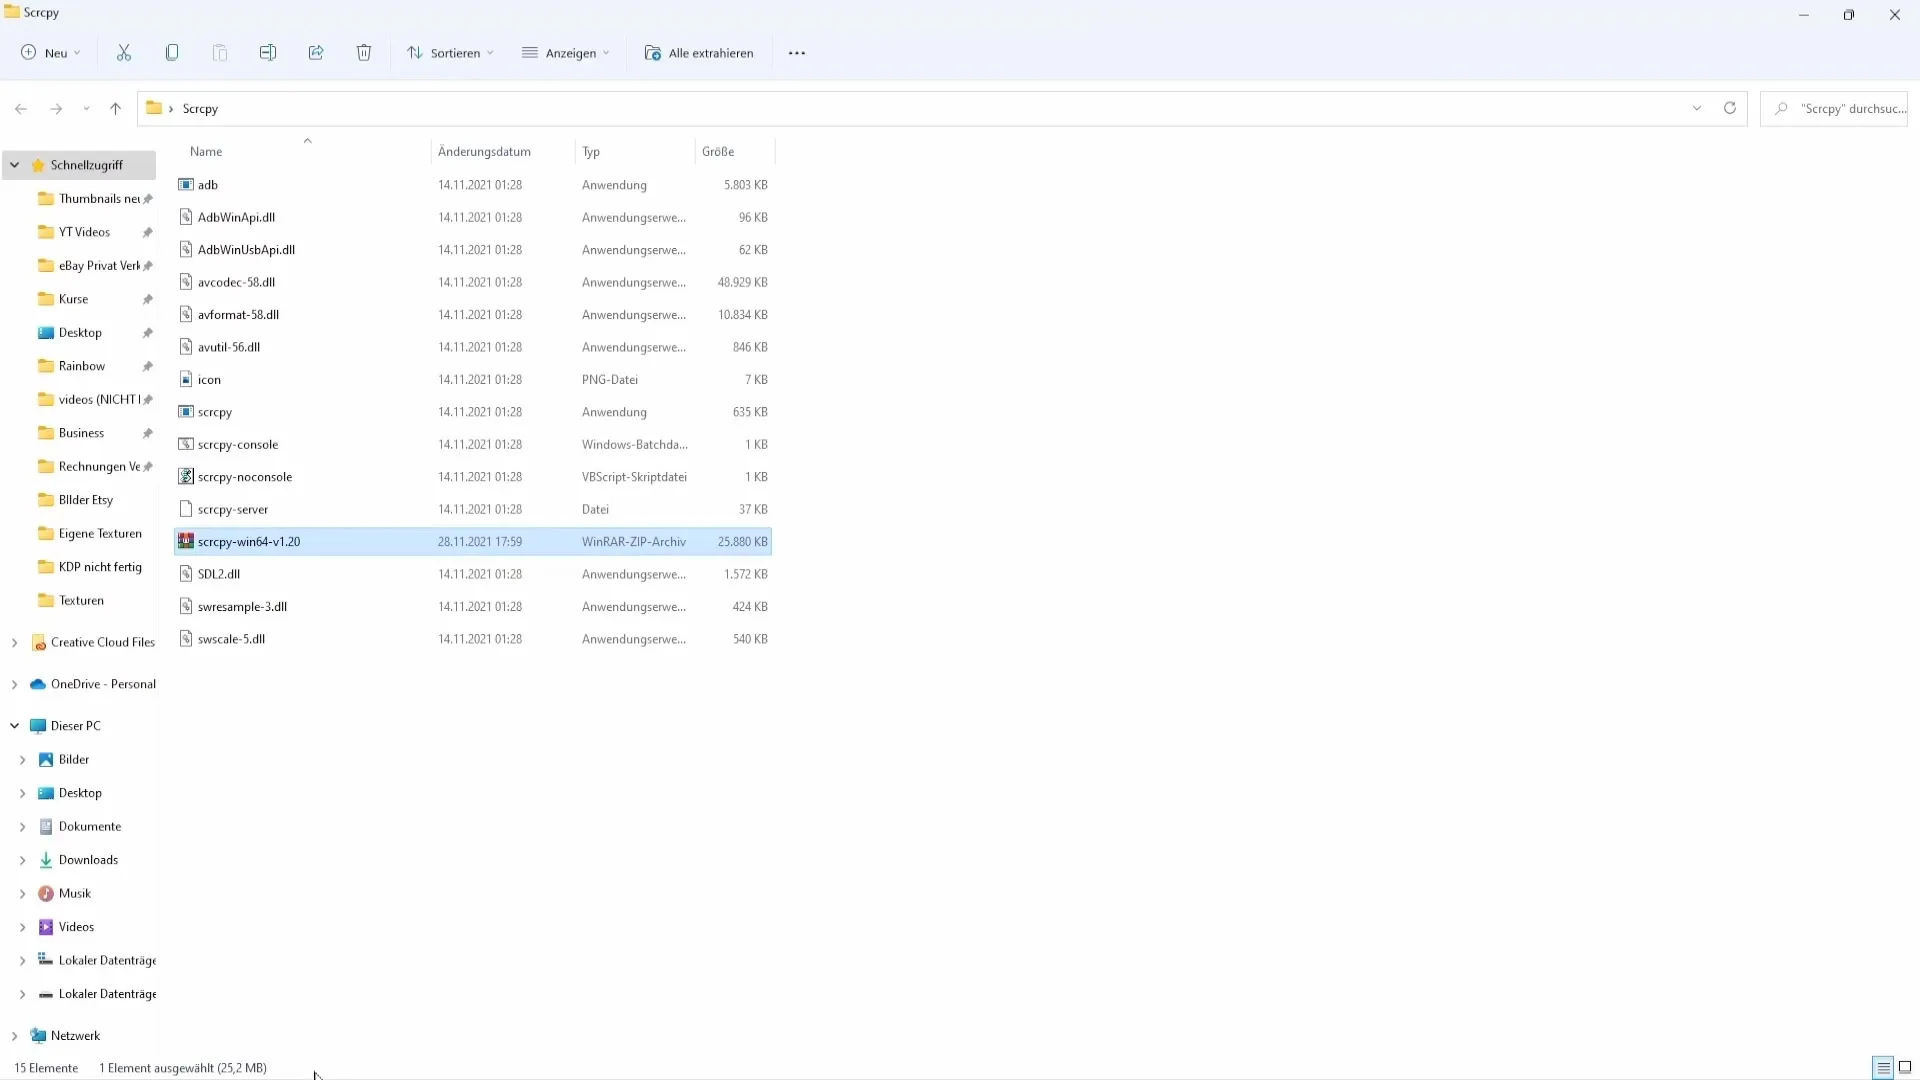Screen dimensions: 1920x1080
Task: Open the Sortieren dropdown
Action: 450,53
